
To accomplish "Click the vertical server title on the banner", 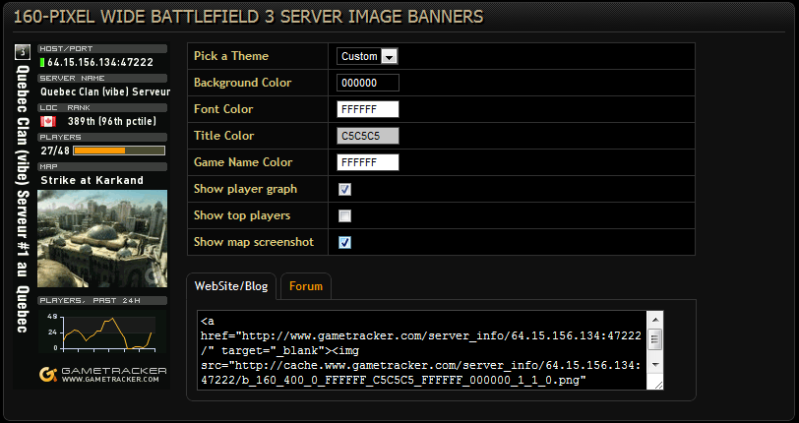I will point(22,199).
